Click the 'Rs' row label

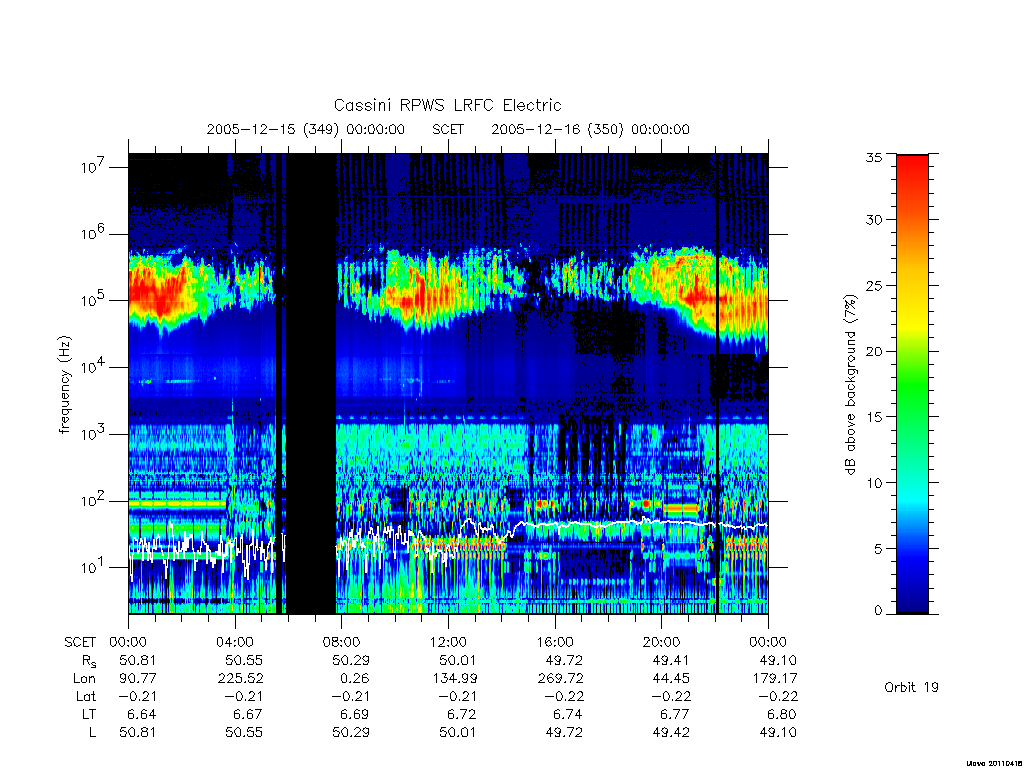[89, 661]
